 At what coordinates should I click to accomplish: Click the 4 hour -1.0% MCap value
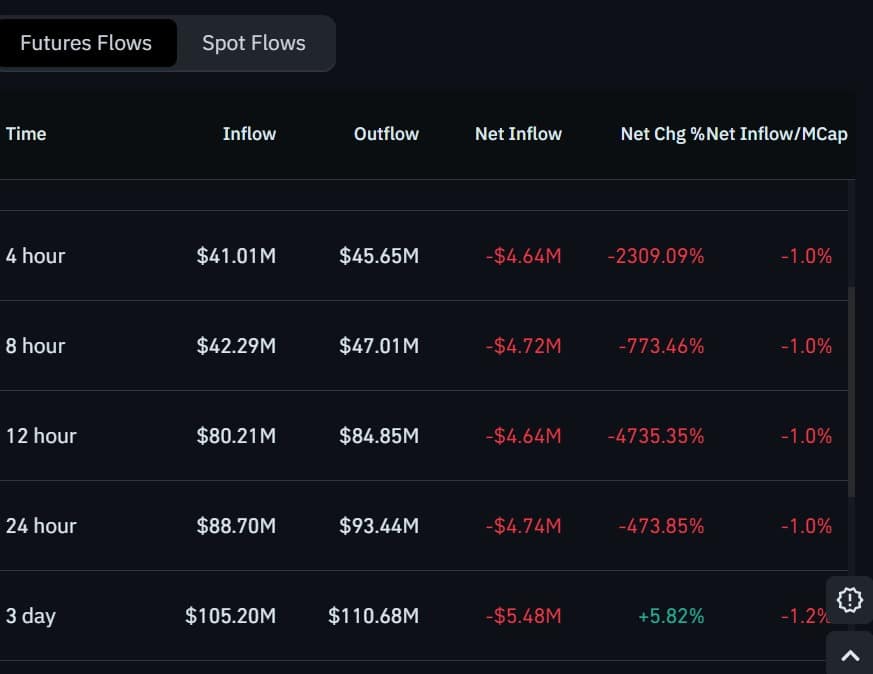806,256
